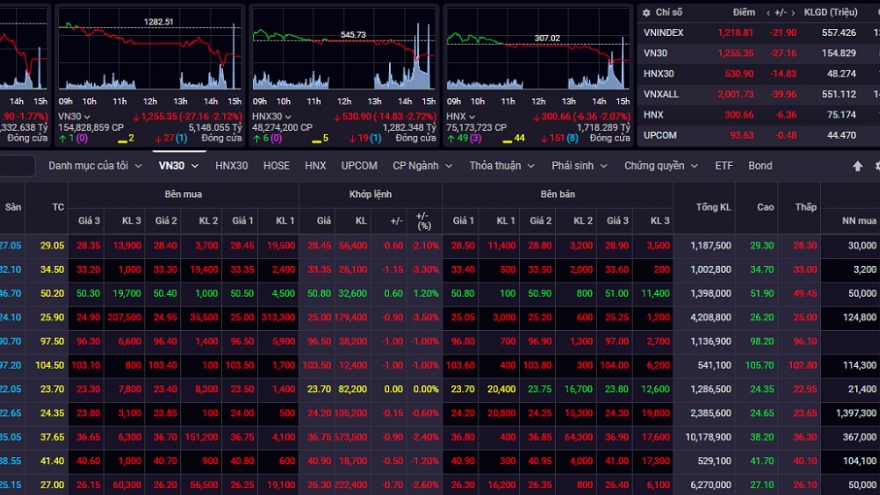Click the up arrow icon in tab bar
Image resolution: width=880 pixels, height=495 pixels.
pyautogui.click(x=857, y=166)
